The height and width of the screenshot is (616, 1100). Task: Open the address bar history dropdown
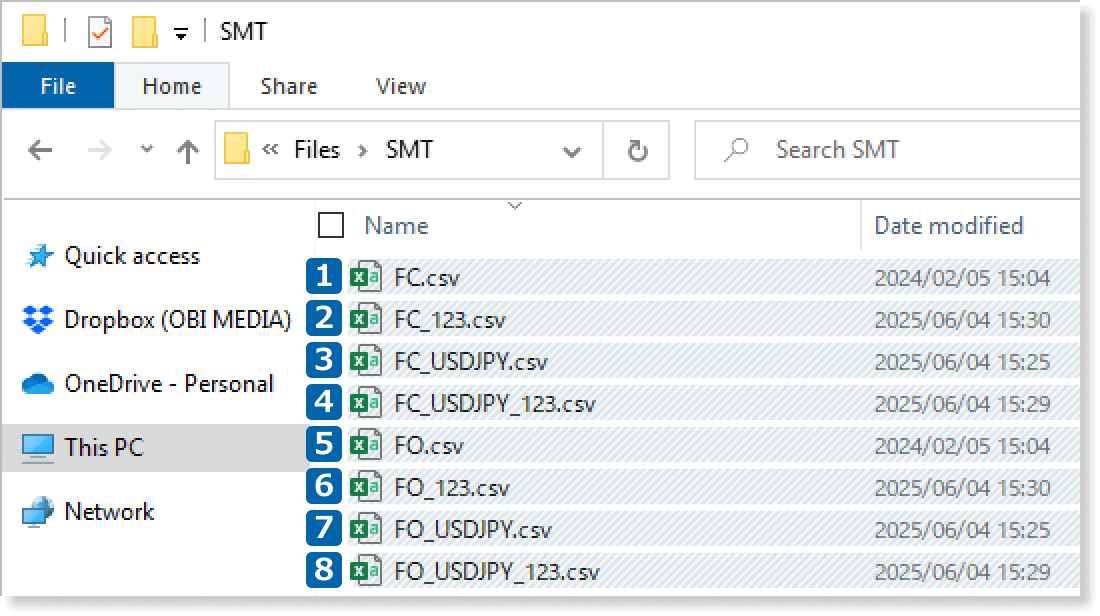[572, 152]
